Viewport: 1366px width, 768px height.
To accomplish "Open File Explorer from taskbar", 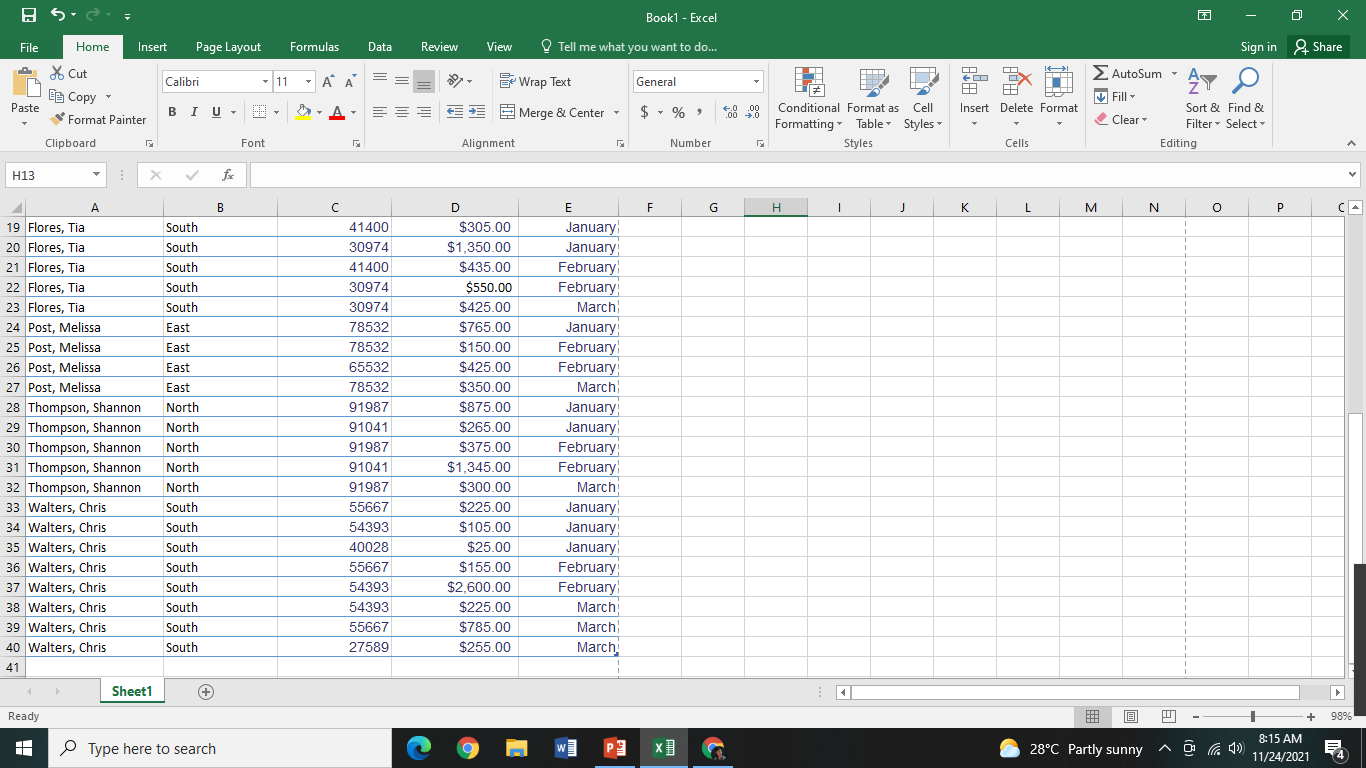I will [516, 748].
